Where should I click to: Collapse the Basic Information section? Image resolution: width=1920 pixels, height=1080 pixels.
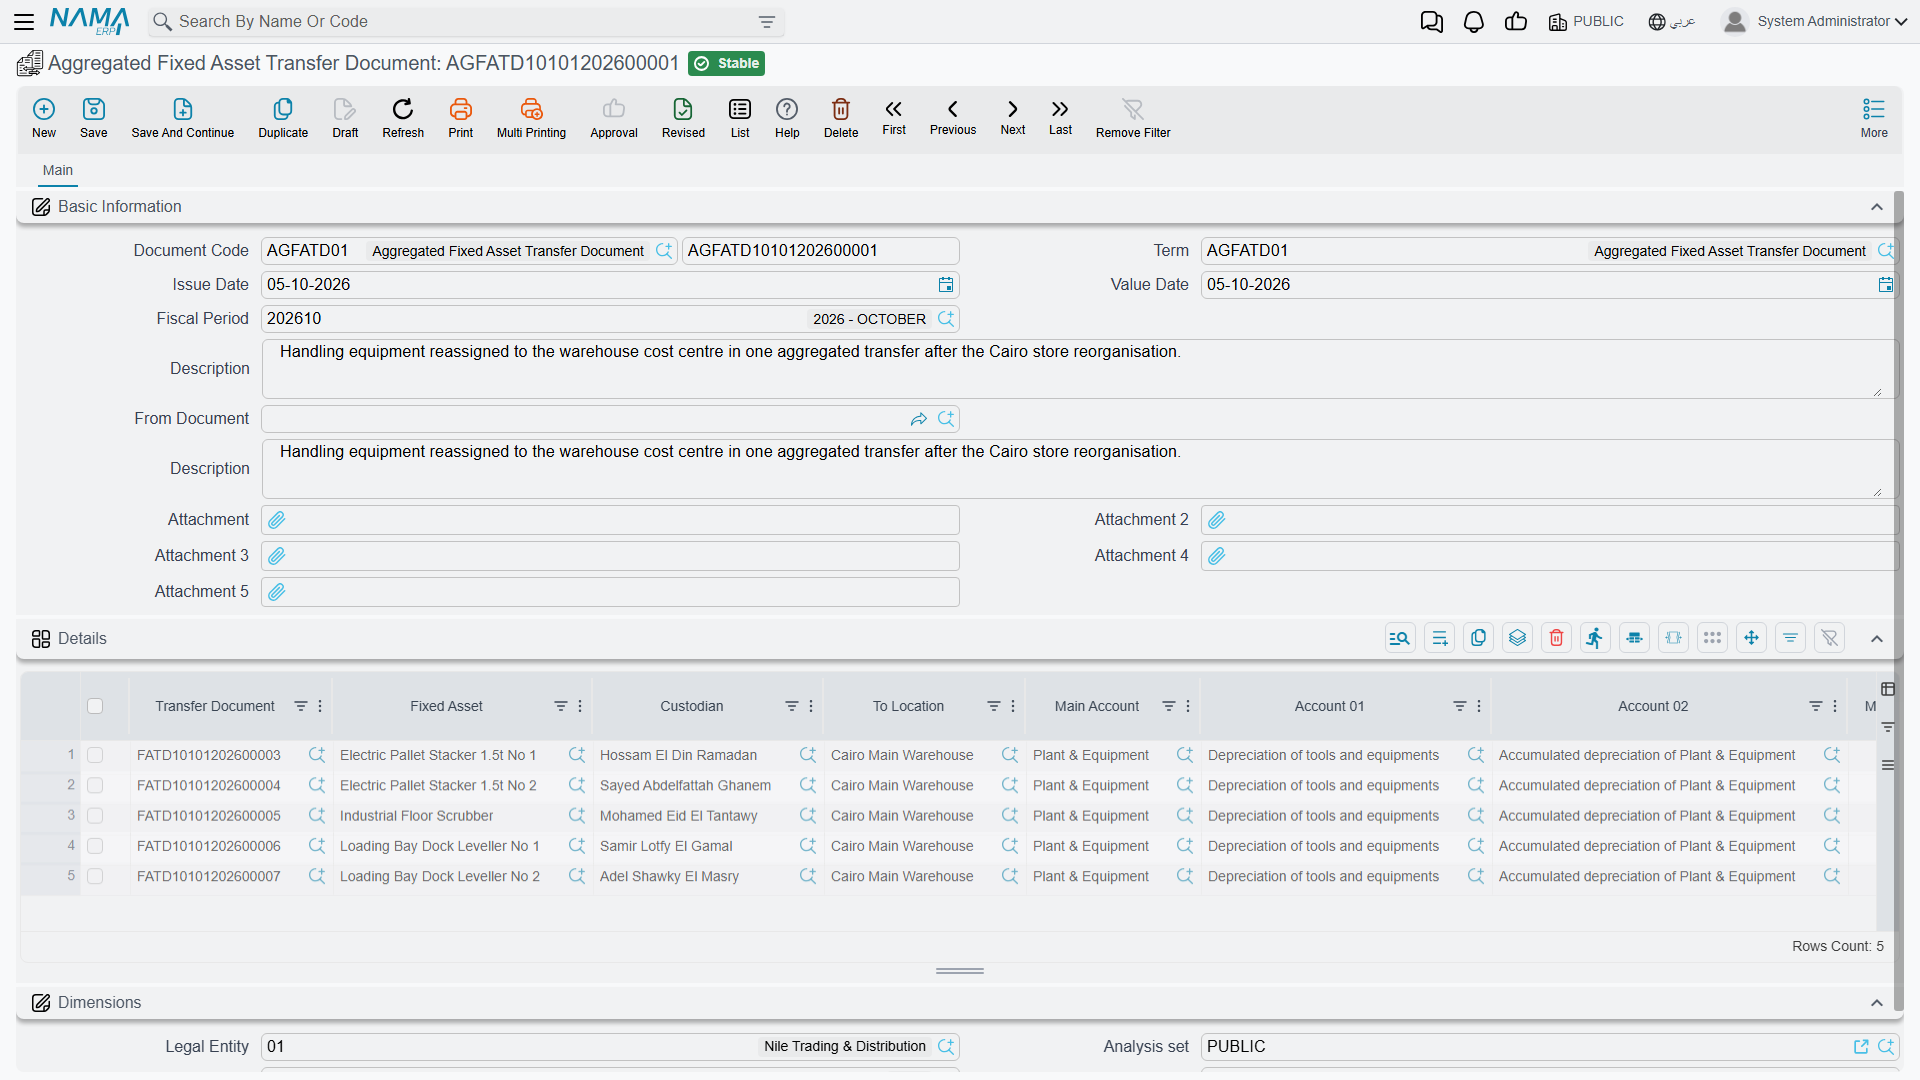(x=1877, y=207)
